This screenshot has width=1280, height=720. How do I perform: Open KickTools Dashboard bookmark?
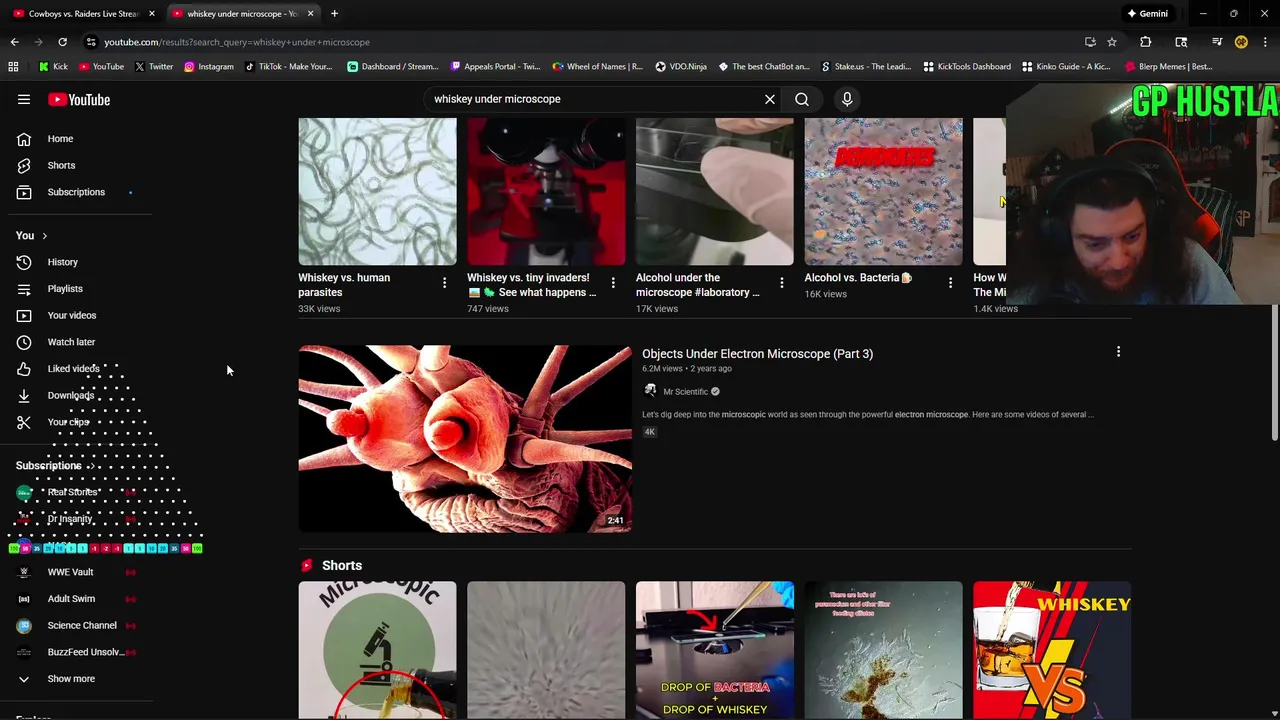966,67
